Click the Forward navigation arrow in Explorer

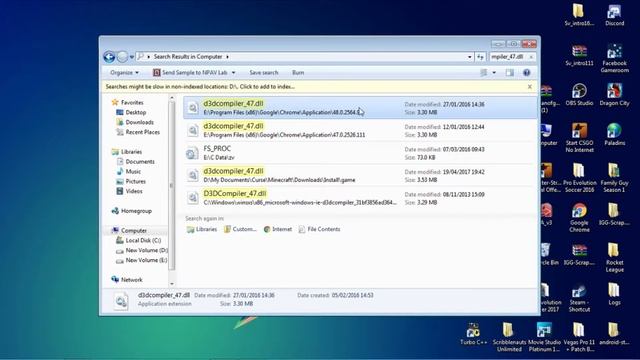click(122, 57)
